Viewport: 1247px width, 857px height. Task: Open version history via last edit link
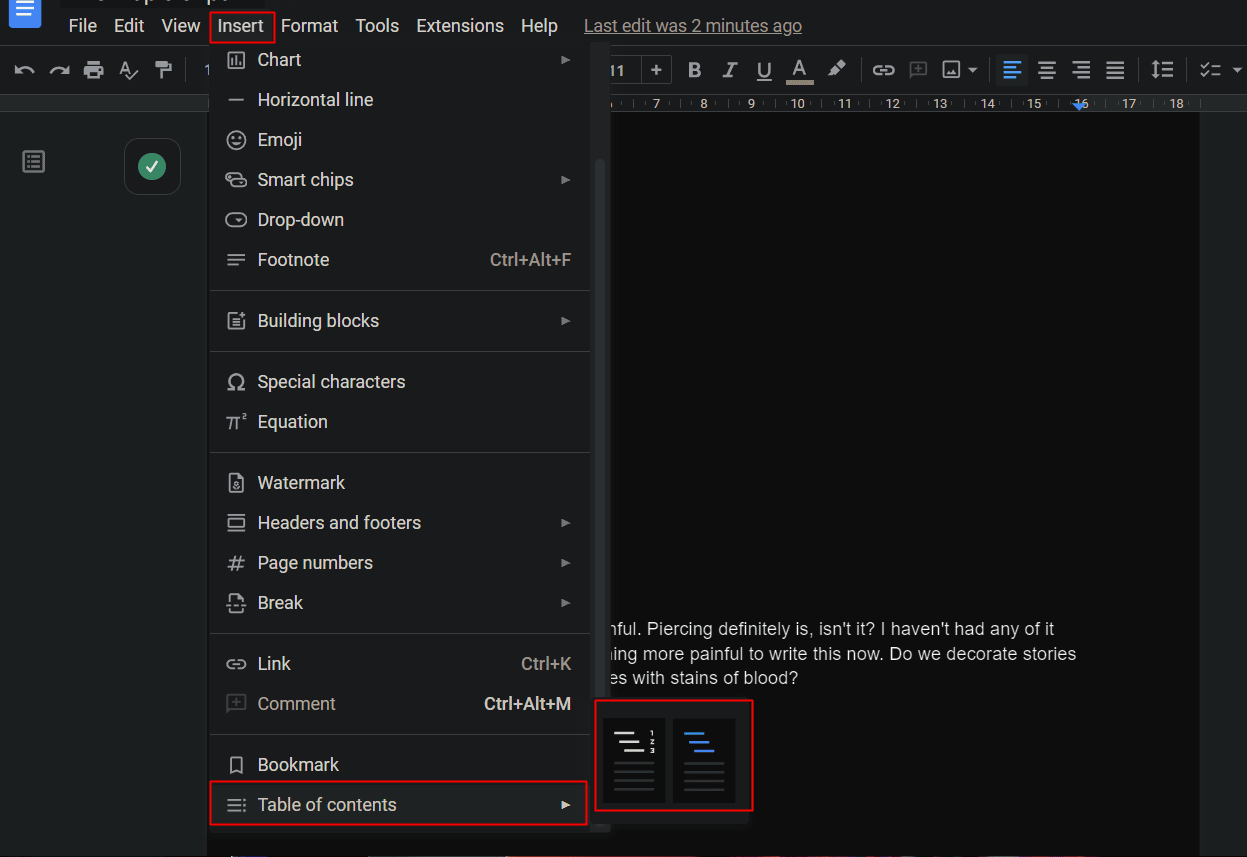(x=693, y=26)
